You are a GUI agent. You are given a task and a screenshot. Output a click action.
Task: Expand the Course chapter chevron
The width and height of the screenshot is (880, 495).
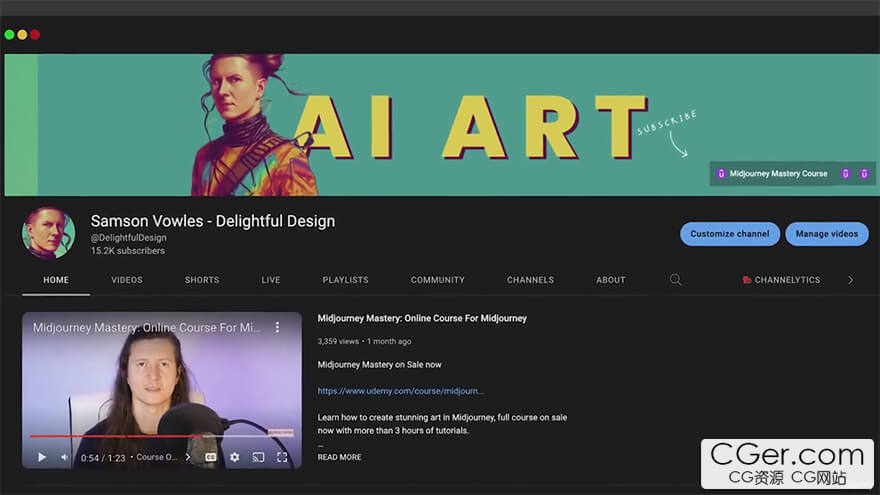coord(188,457)
